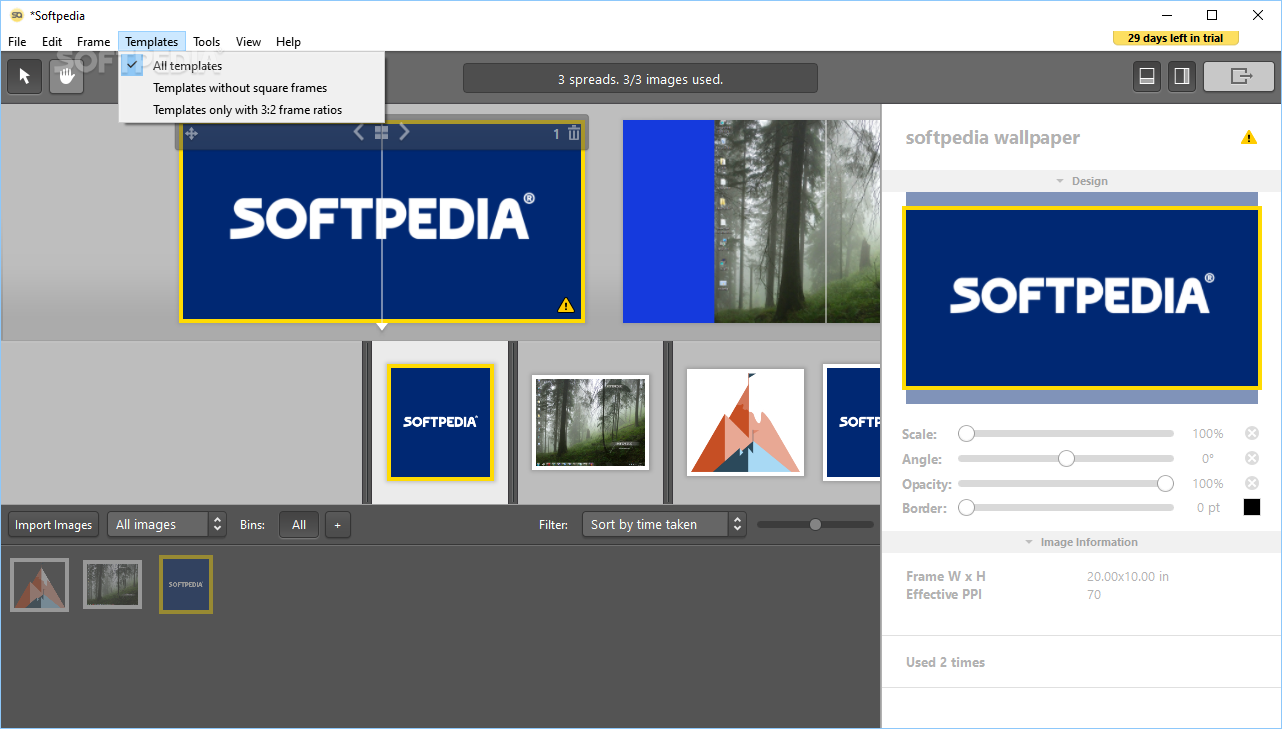Click Import Images button

pyautogui.click(x=54, y=525)
